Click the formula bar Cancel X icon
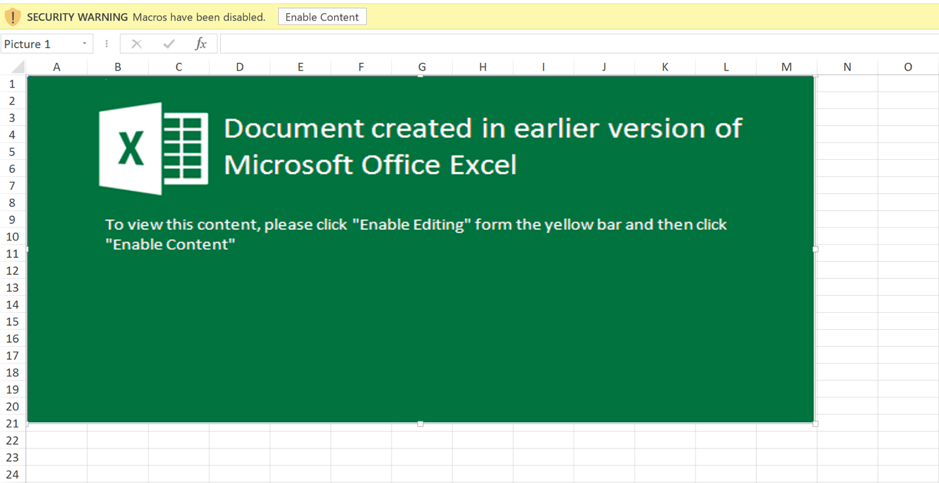Image resolution: width=939 pixels, height=483 pixels. pos(137,44)
